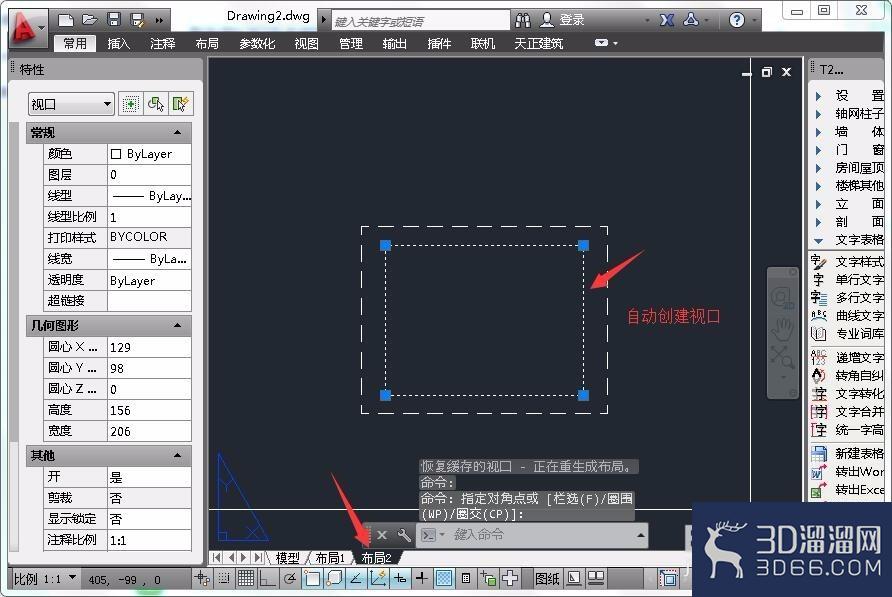Viewport: 892px width, 597px height.
Task: Save the drawing with floppy icon
Action: (x=114, y=20)
